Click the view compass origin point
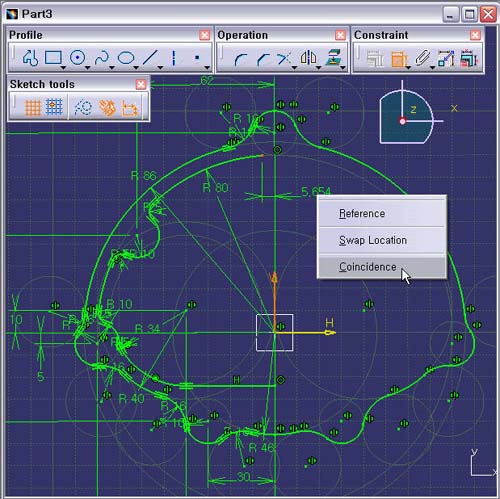Viewport: 500px width, 499px height. coord(403,121)
